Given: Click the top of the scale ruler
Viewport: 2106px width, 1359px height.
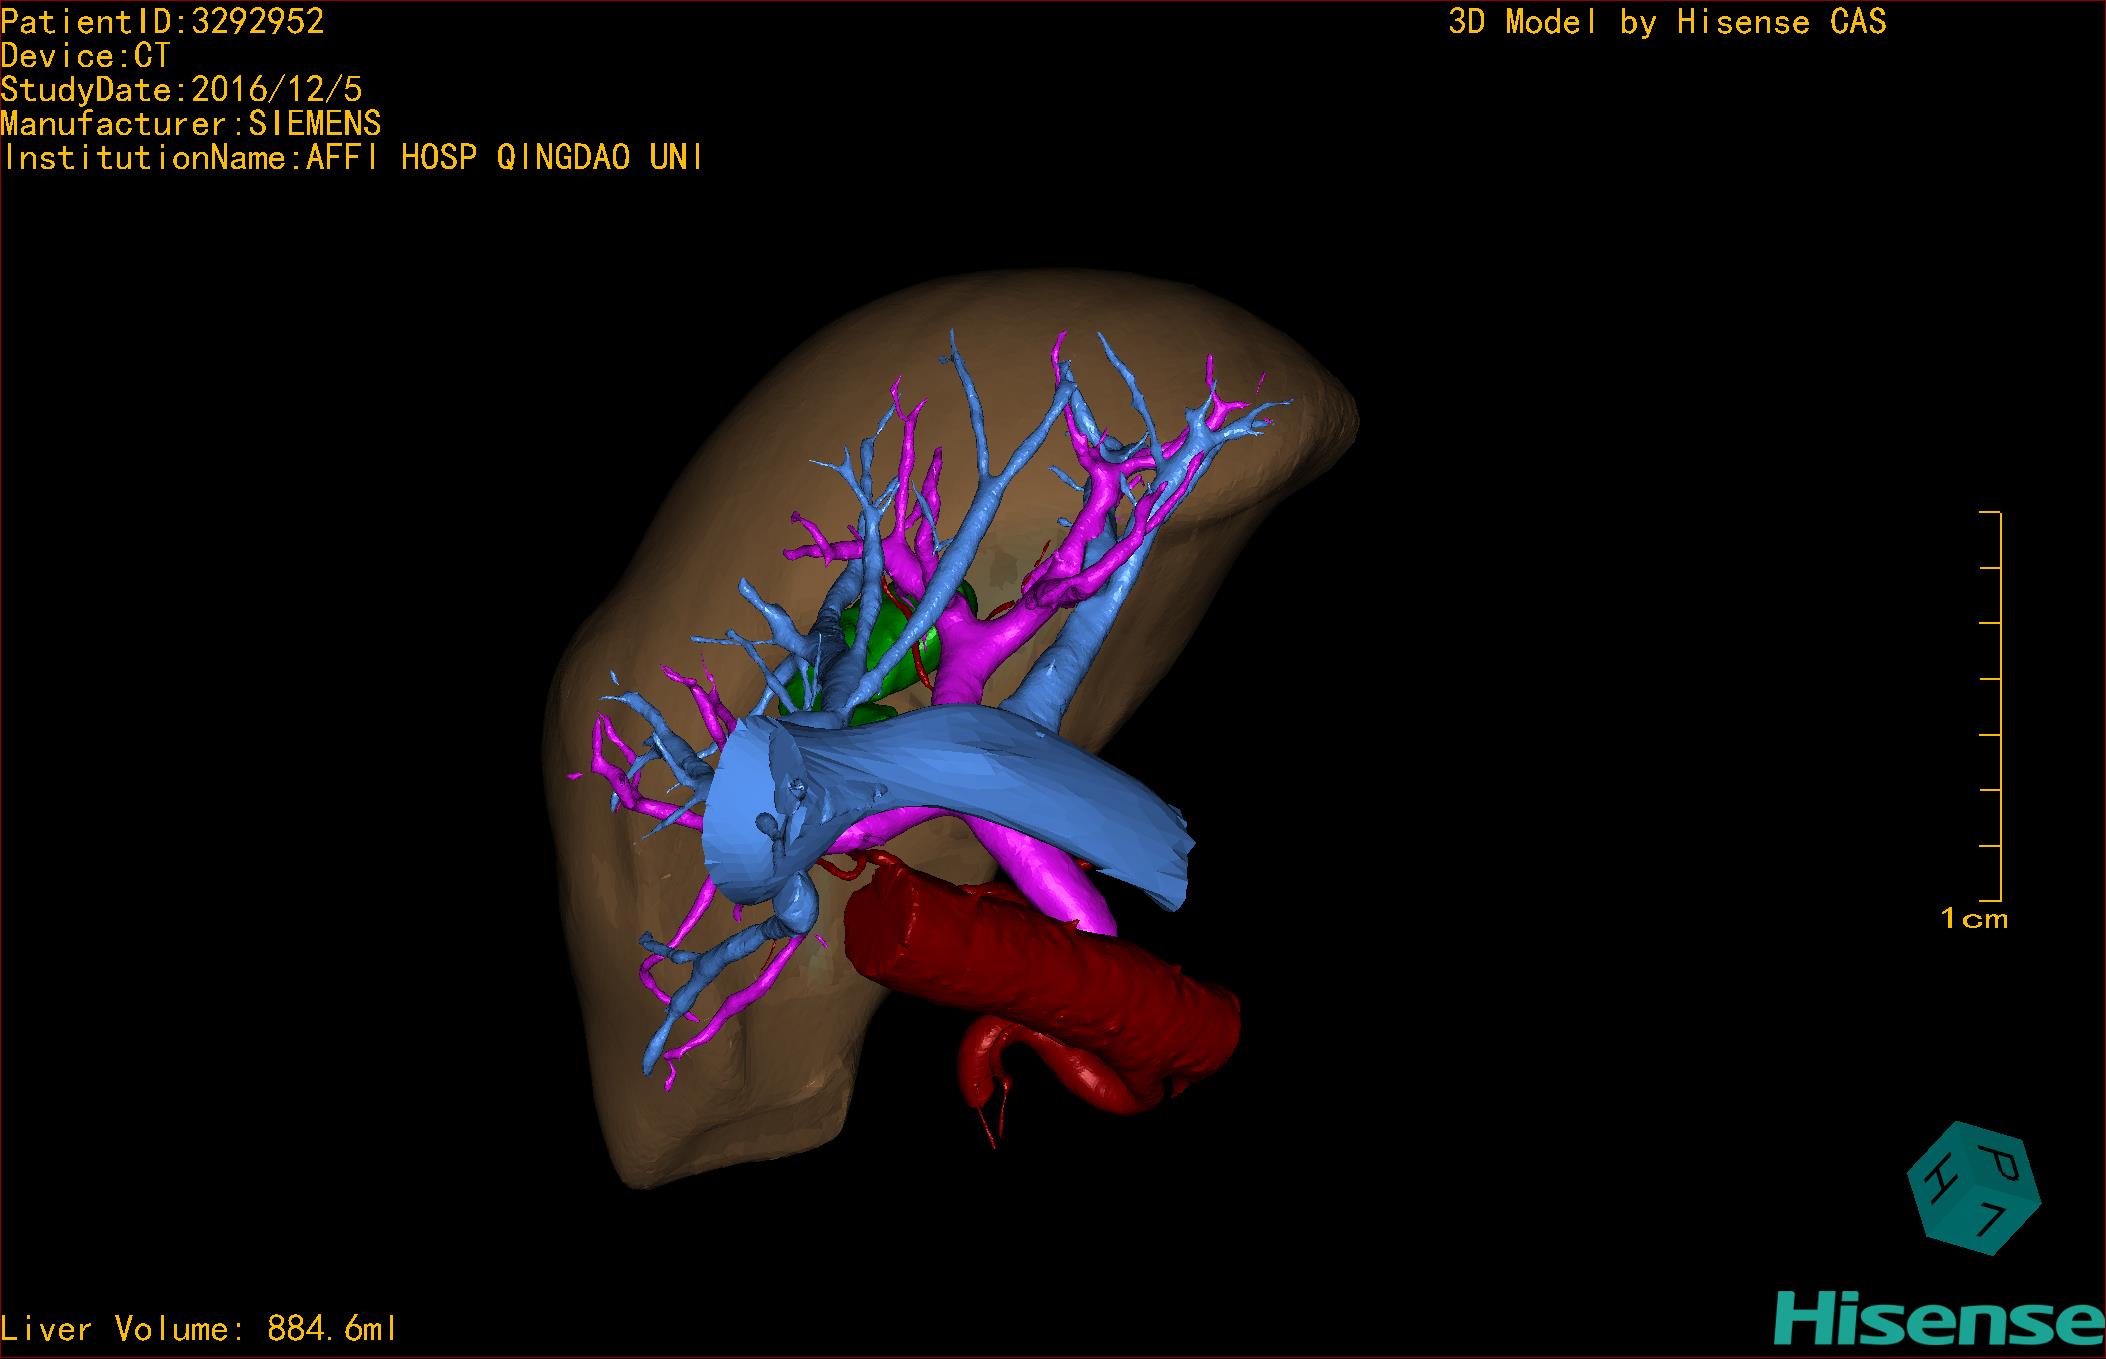Looking at the screenshot, I should click(1990, 513).
